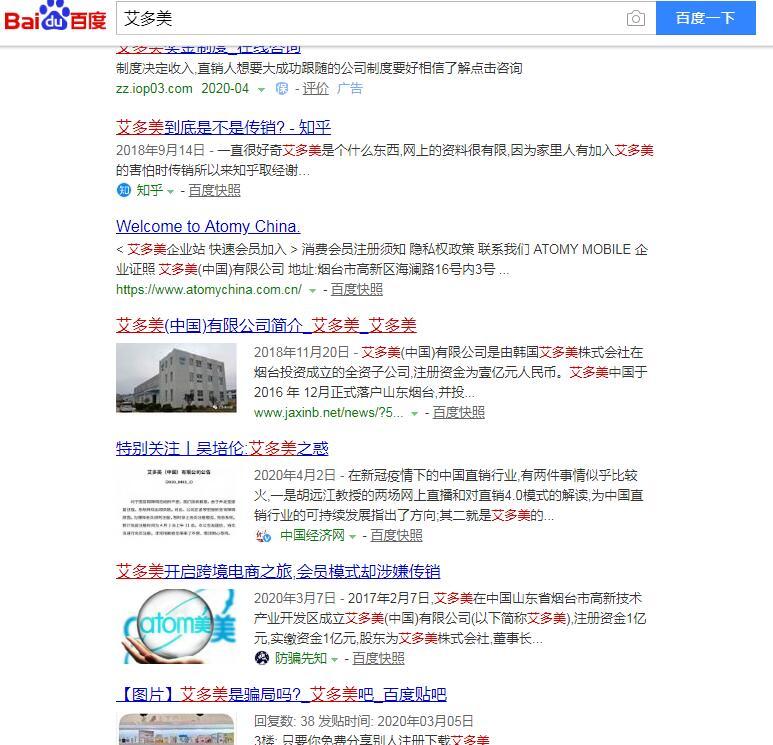Open 【图片】艾多美是骗局吗 贴吧 result

click(281, 694)
